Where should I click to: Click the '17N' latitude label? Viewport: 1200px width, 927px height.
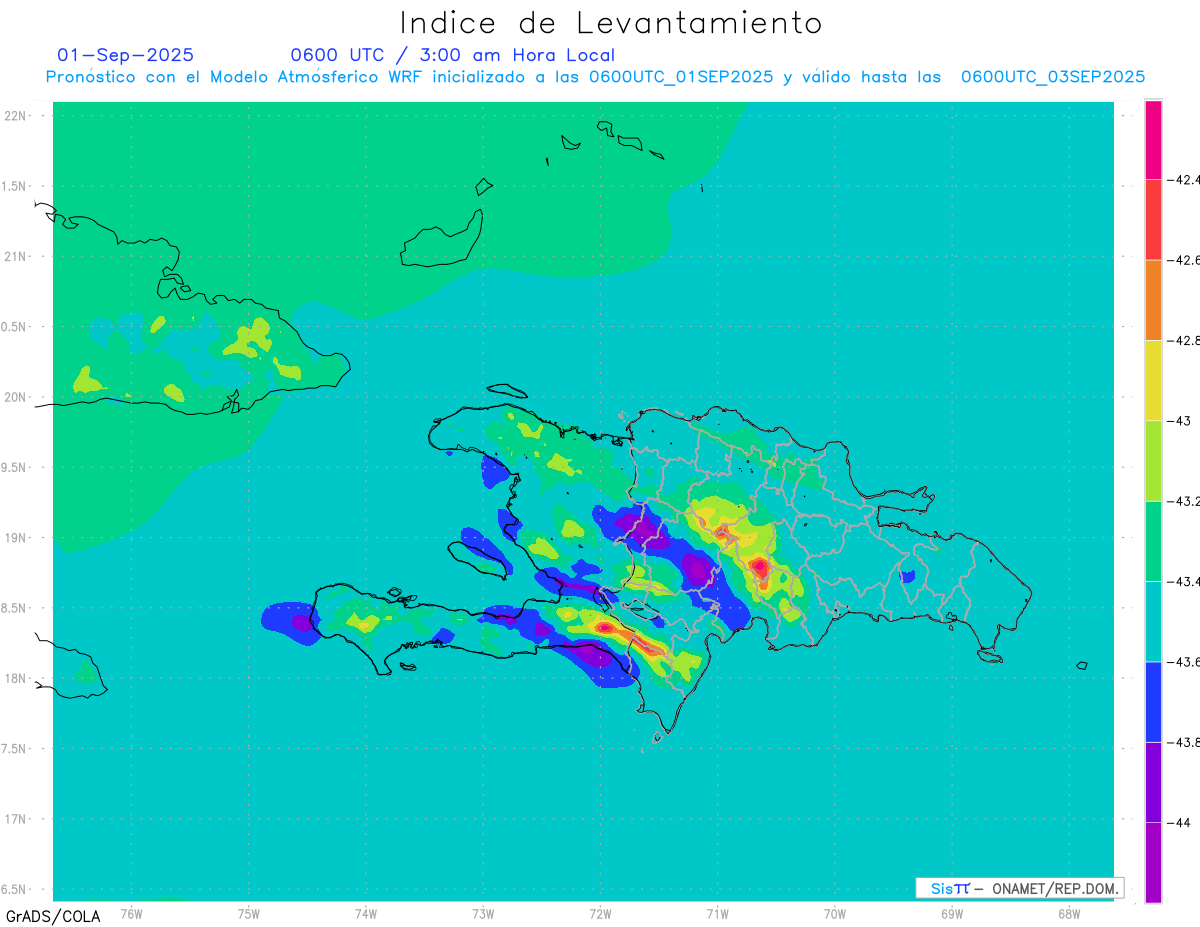tap(16, 819)
